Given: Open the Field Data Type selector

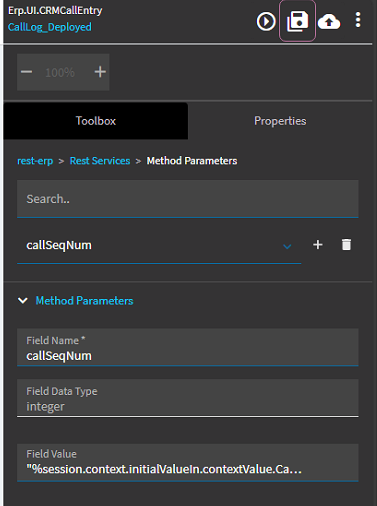Looking at the screenshot, I should pos(188,398).
